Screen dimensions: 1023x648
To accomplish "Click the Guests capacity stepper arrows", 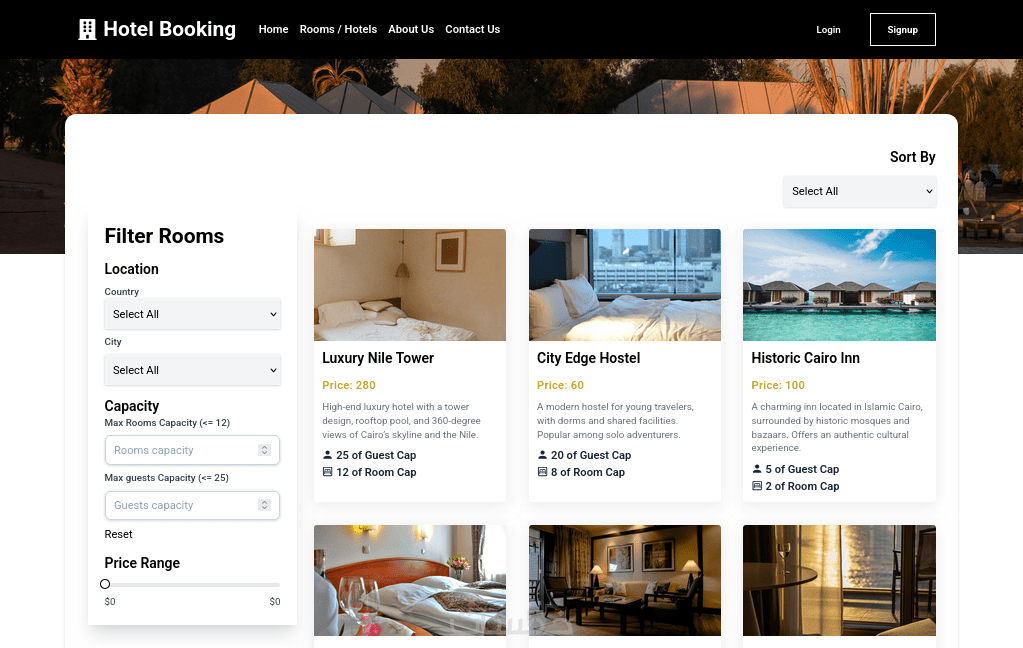I will [x=264, y=505].
